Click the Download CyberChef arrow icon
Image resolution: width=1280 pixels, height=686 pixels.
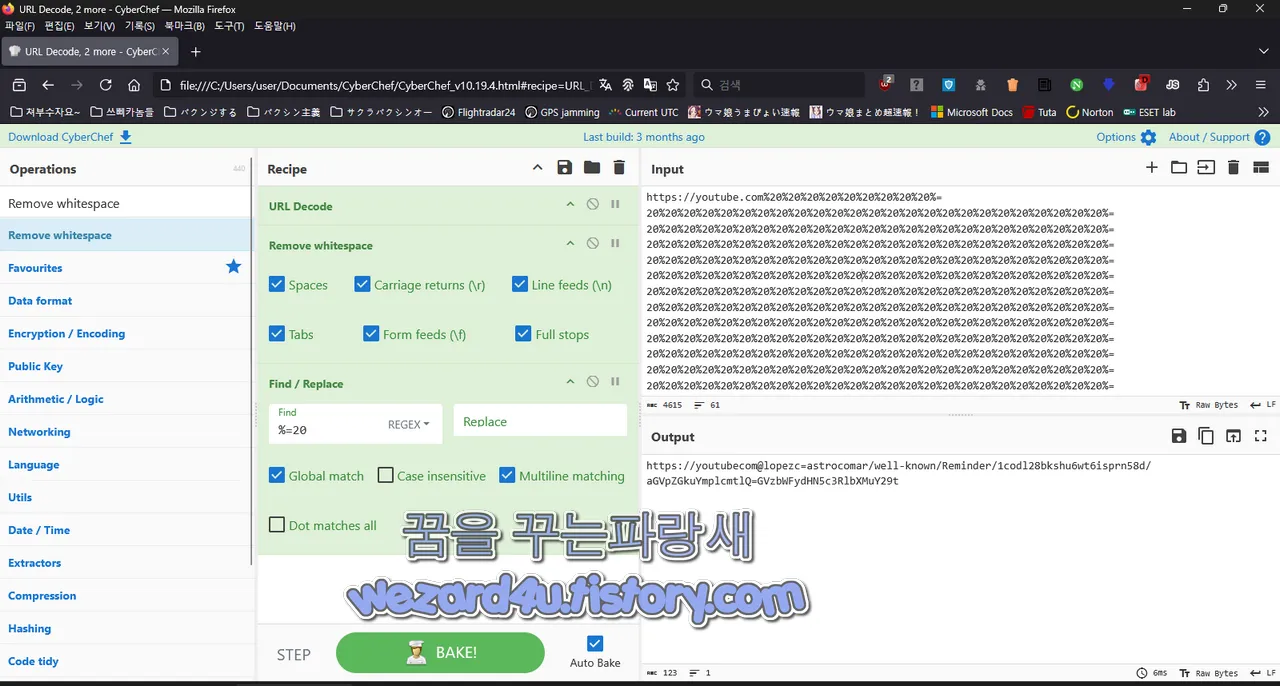[x=126, y=137]
